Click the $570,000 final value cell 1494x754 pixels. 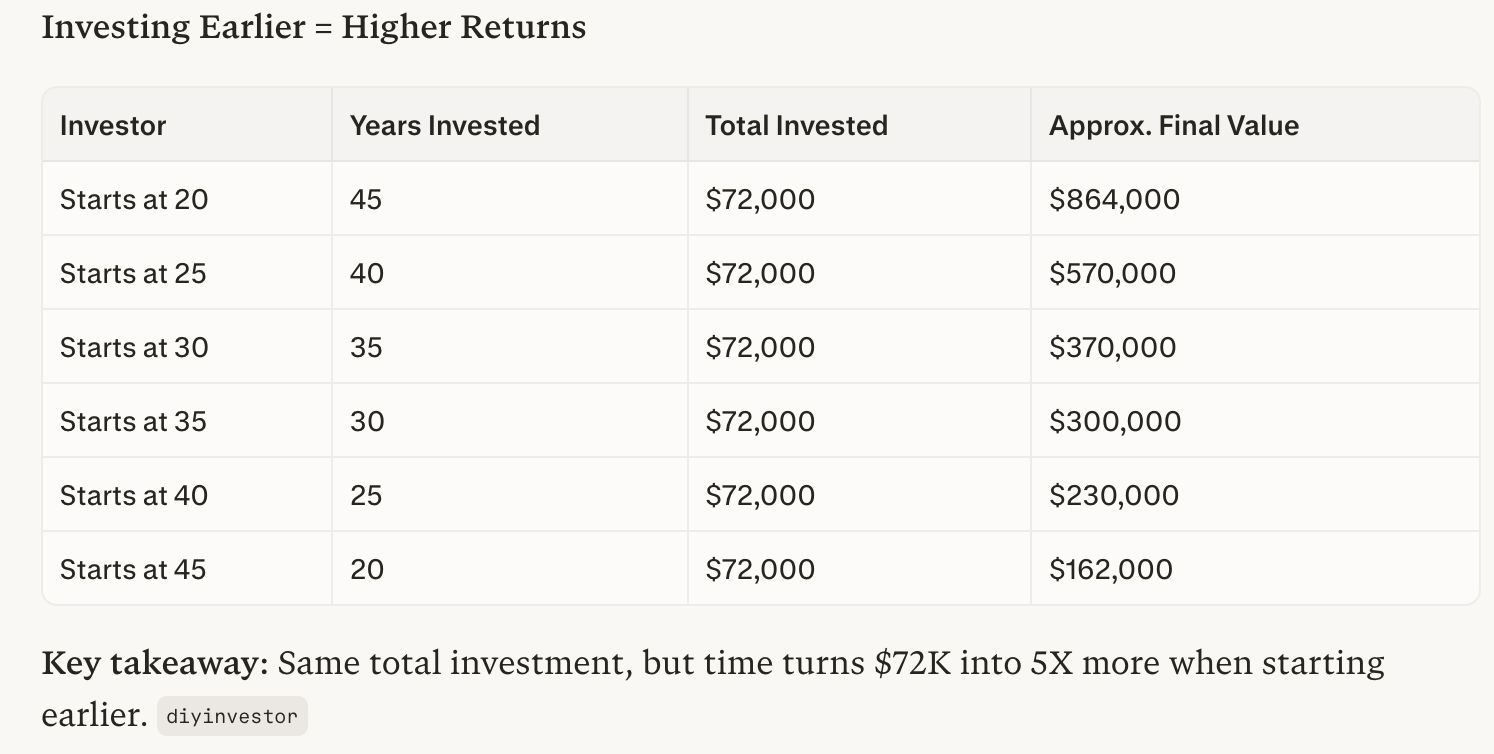pyautogui.click(x=1112, y=274)
